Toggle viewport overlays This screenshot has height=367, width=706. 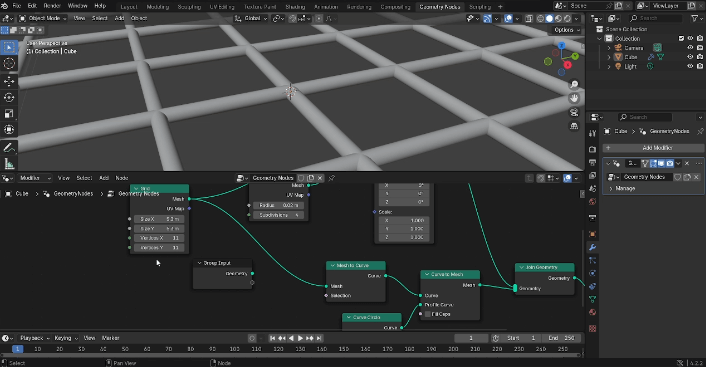coord(508,18)
